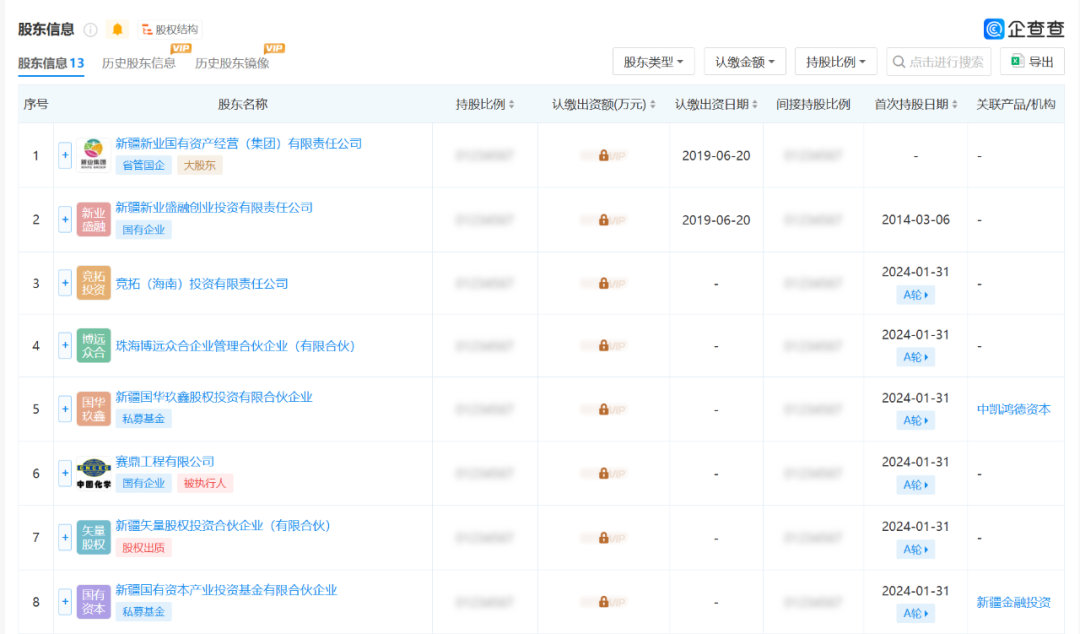Open the 认缴金额 filter dropdown
This screenshot has width=1080, height=634.
(745, 62)
